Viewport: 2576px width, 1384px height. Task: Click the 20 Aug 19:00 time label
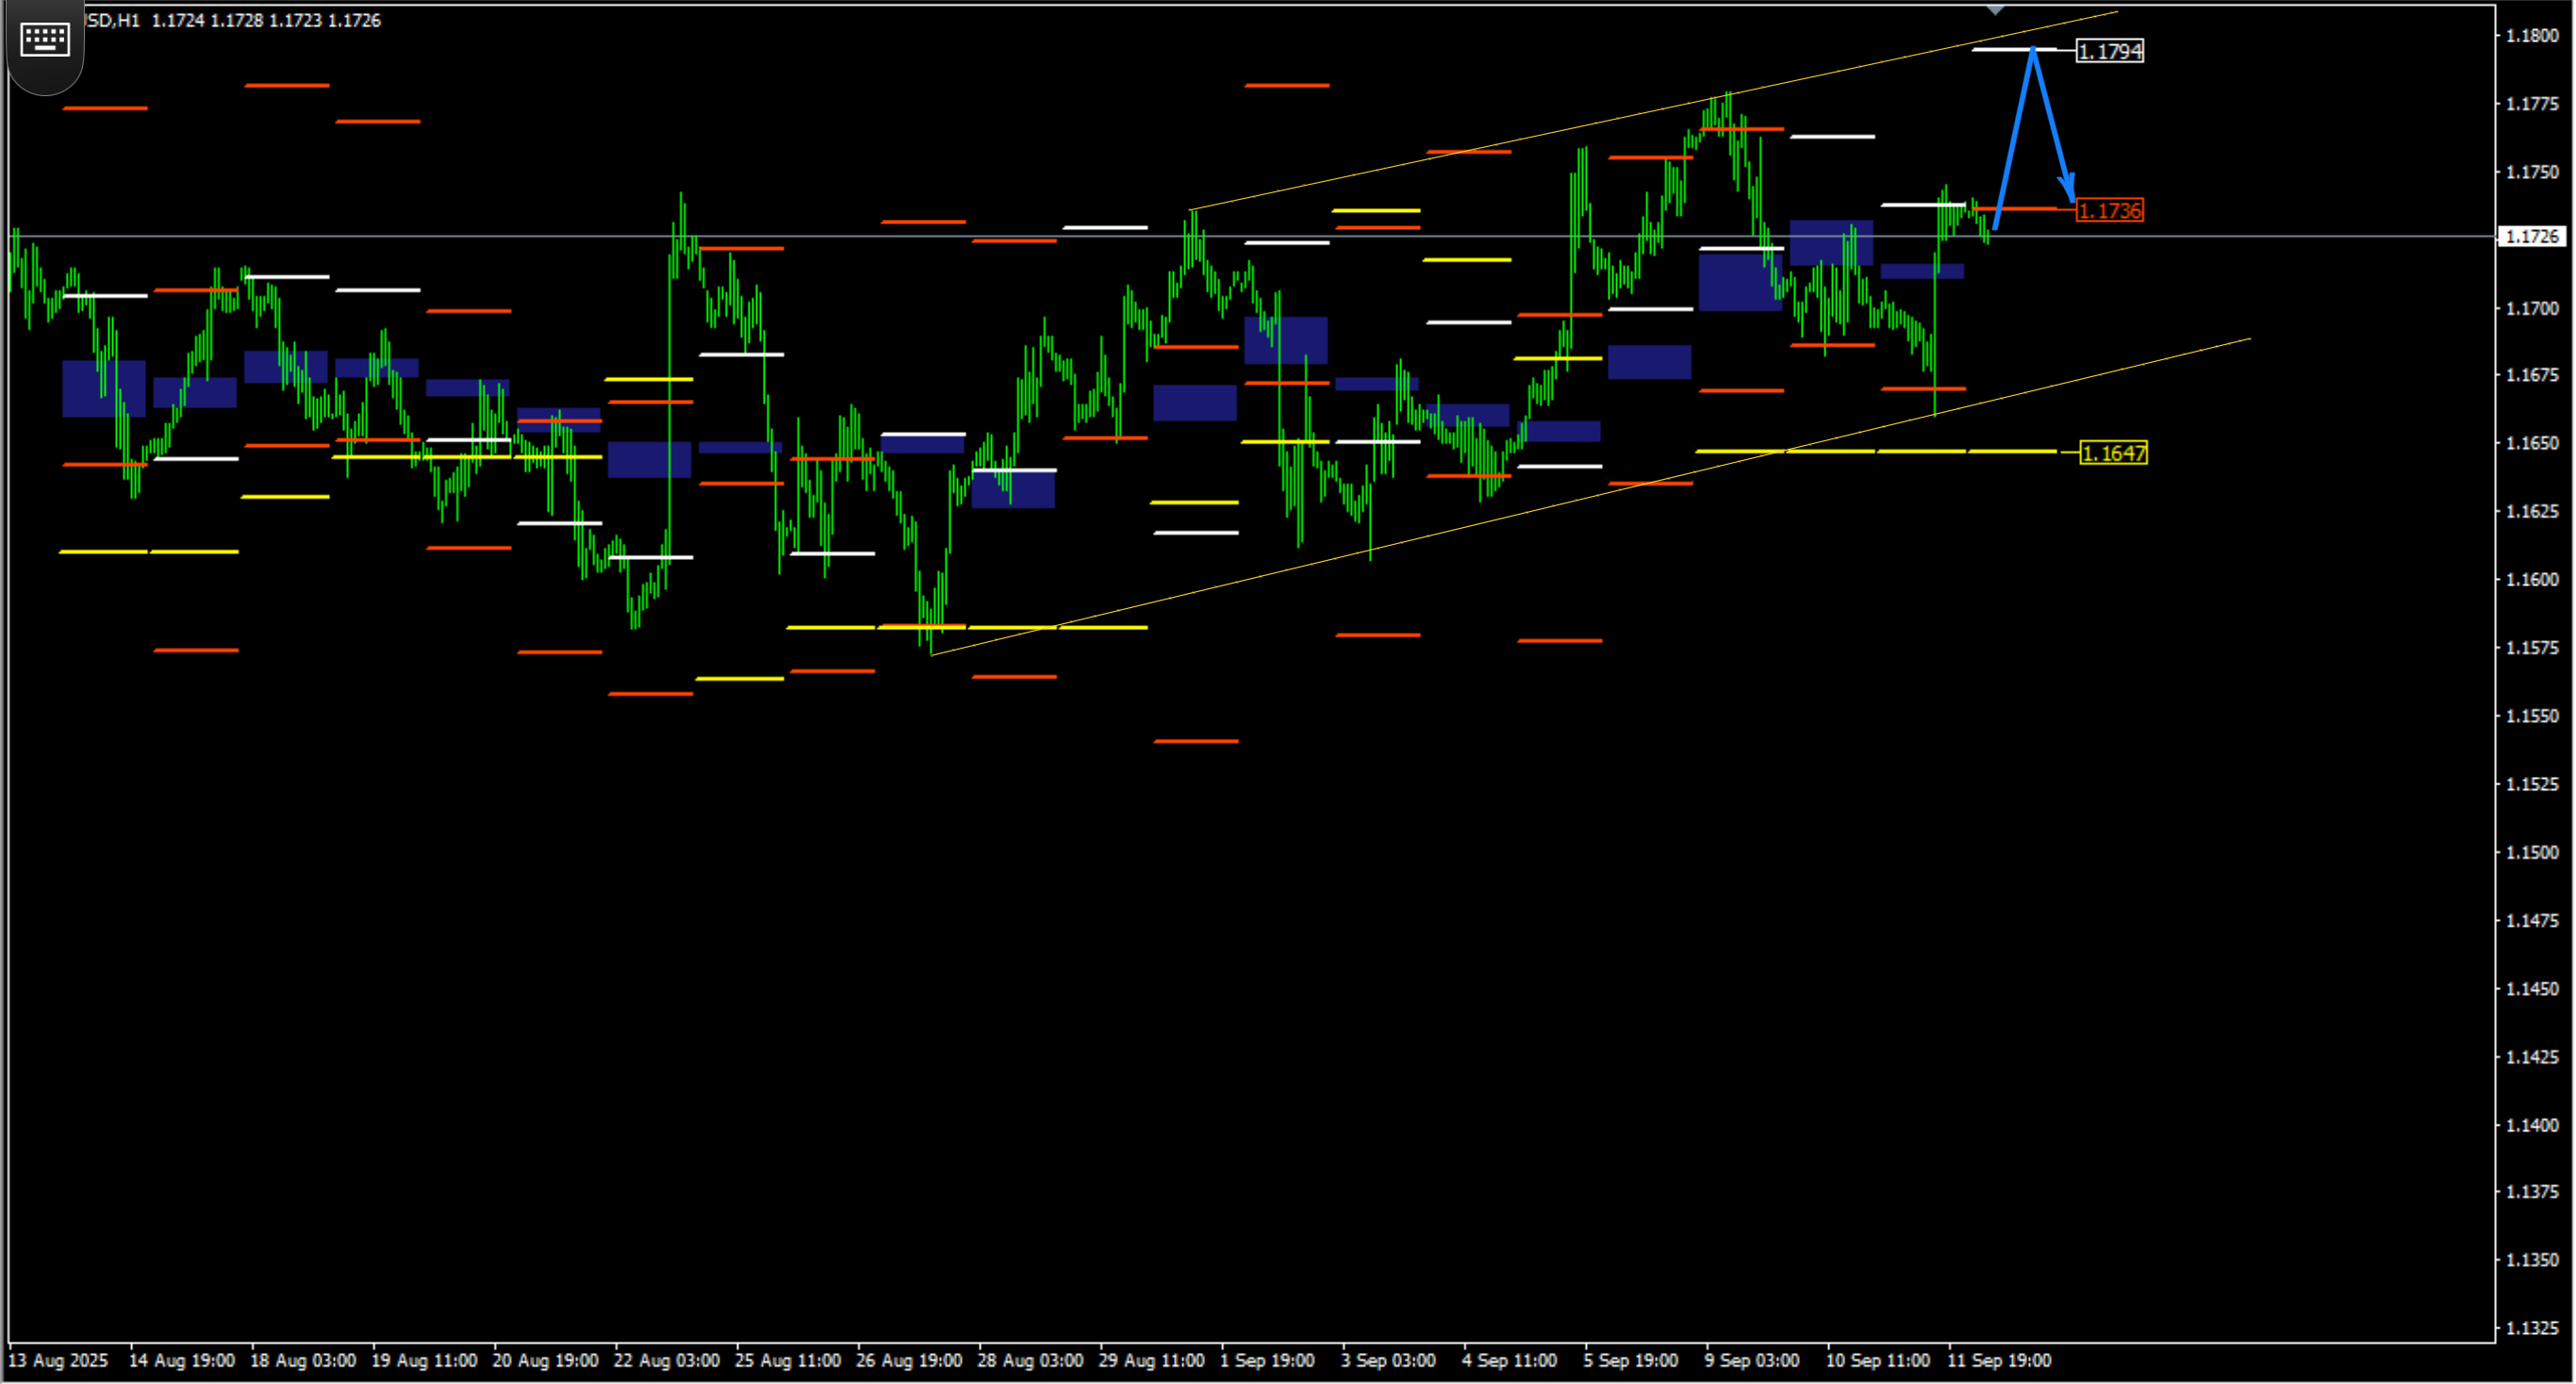click(546, 1360)
